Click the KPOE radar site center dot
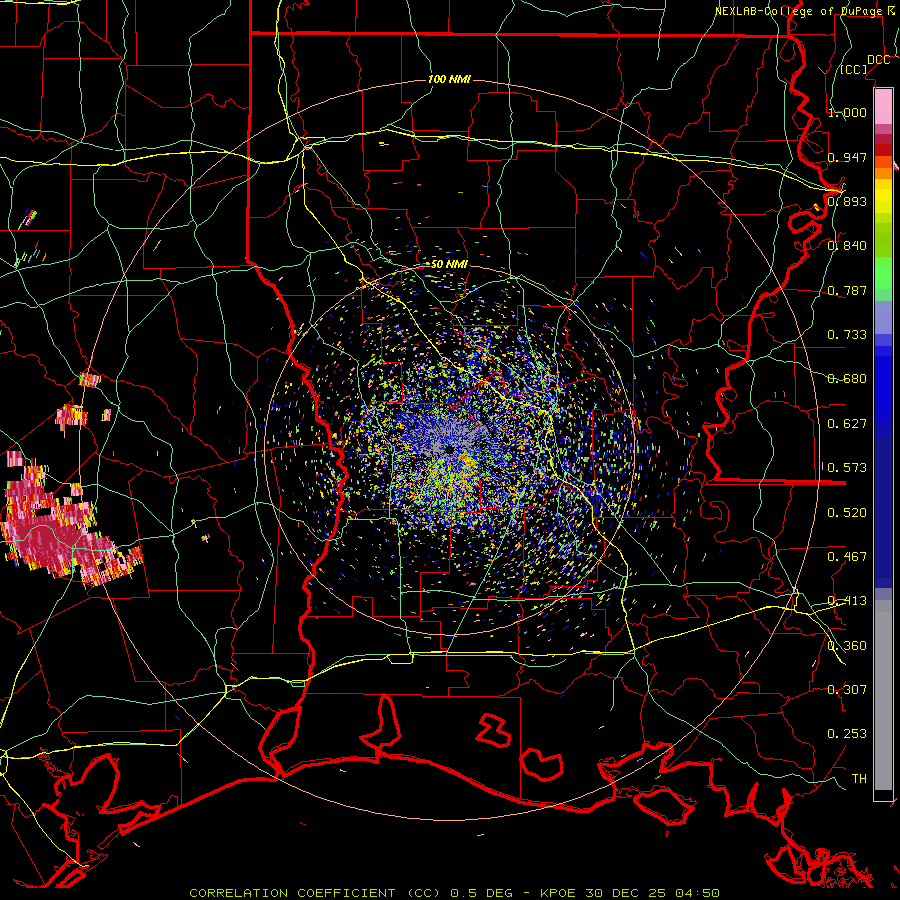 [450, 450]
